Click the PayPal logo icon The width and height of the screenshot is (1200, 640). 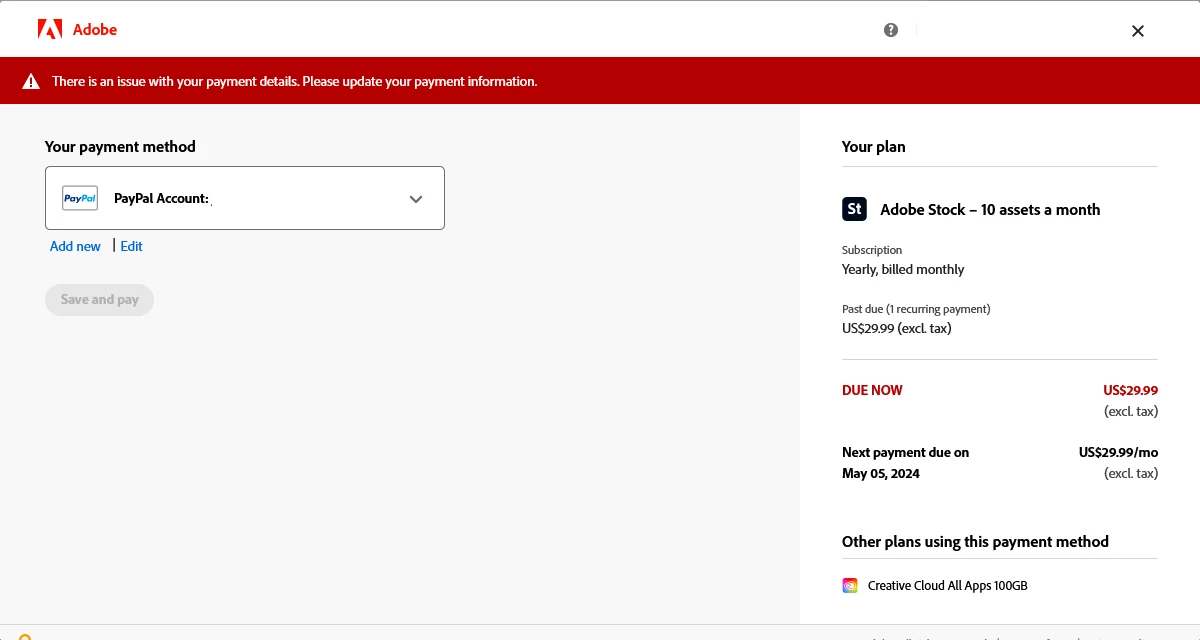[80, 198]
